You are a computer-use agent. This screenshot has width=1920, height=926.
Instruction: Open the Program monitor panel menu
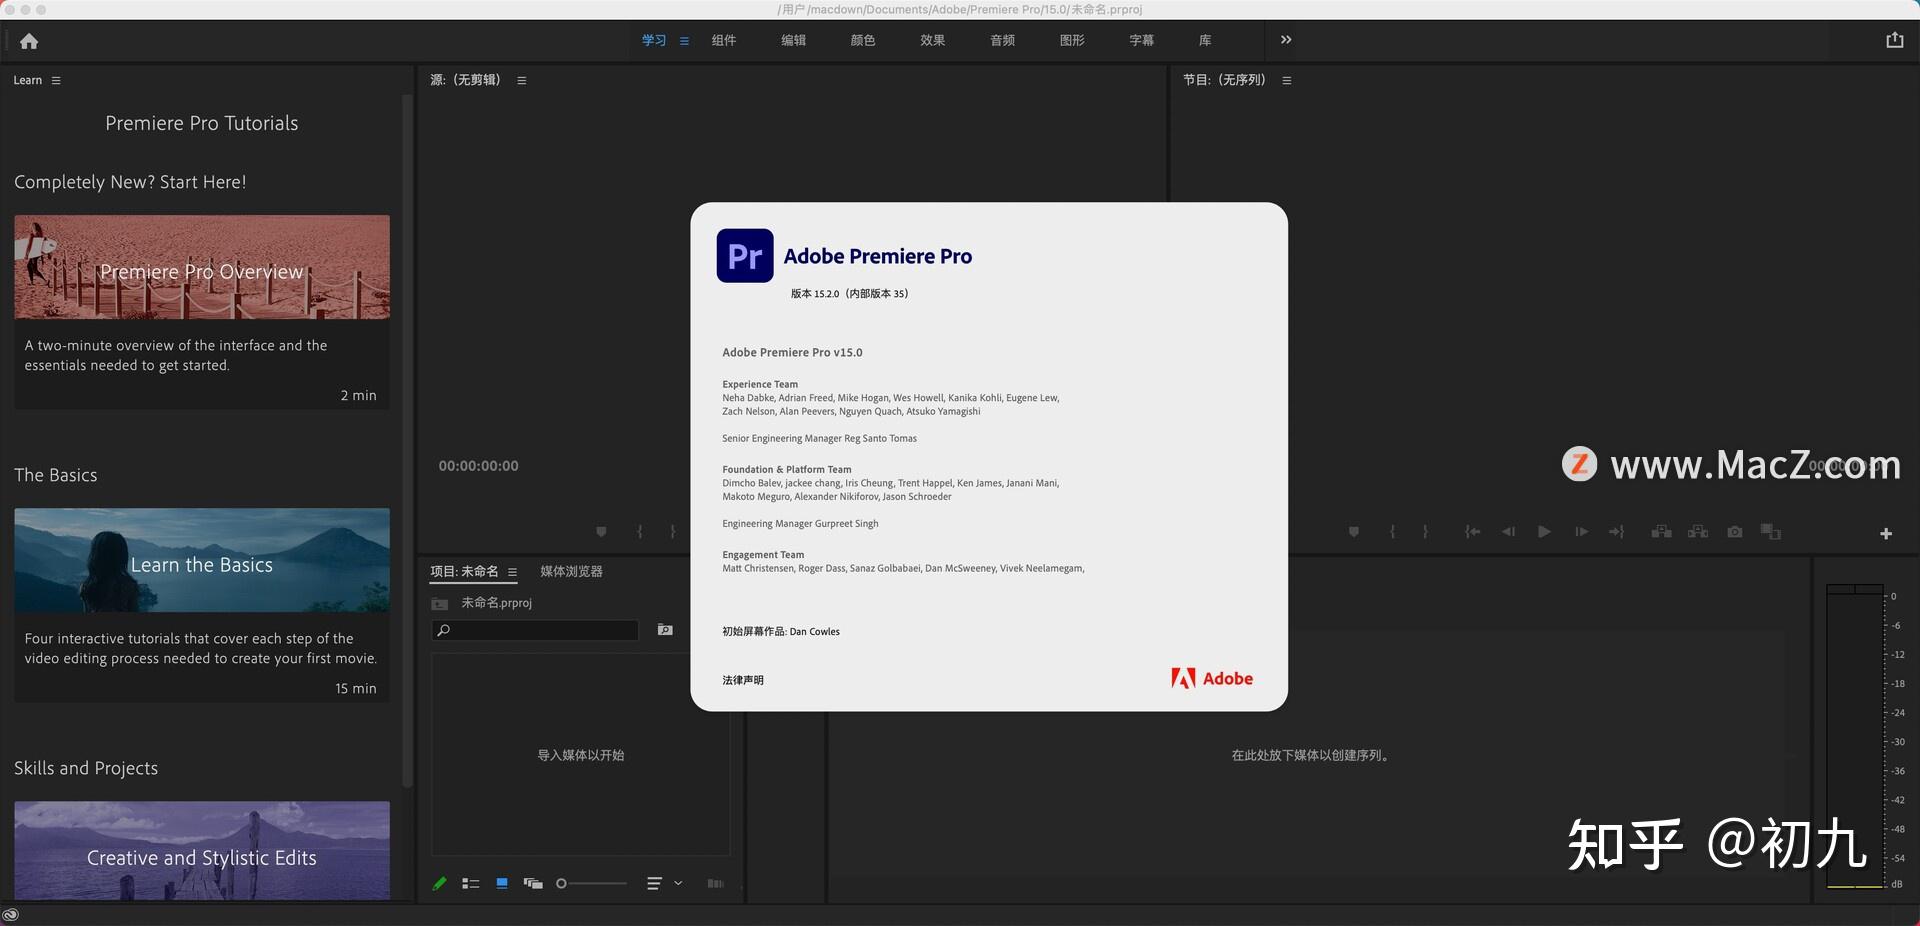point(1287,80)
